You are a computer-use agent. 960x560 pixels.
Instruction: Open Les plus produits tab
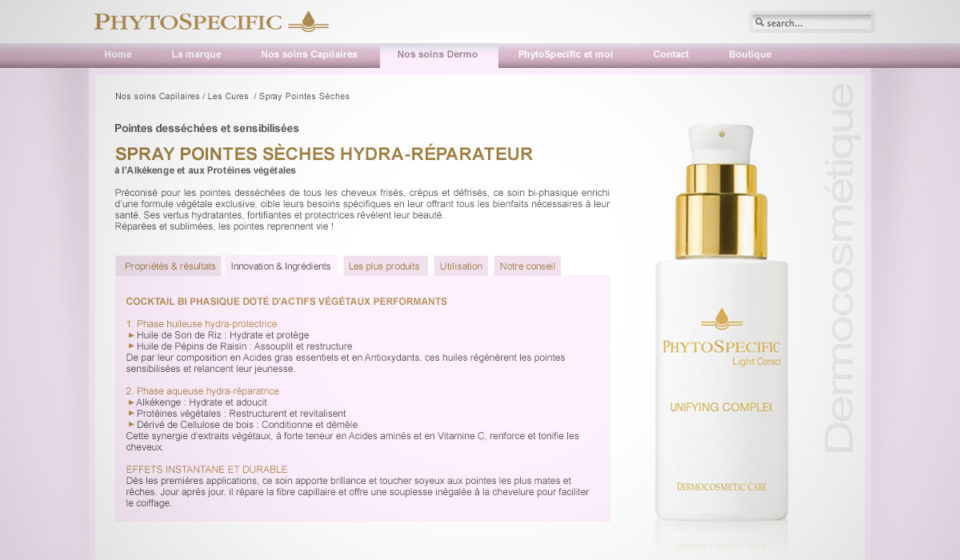pyautogui.click(x=384, y=266)
